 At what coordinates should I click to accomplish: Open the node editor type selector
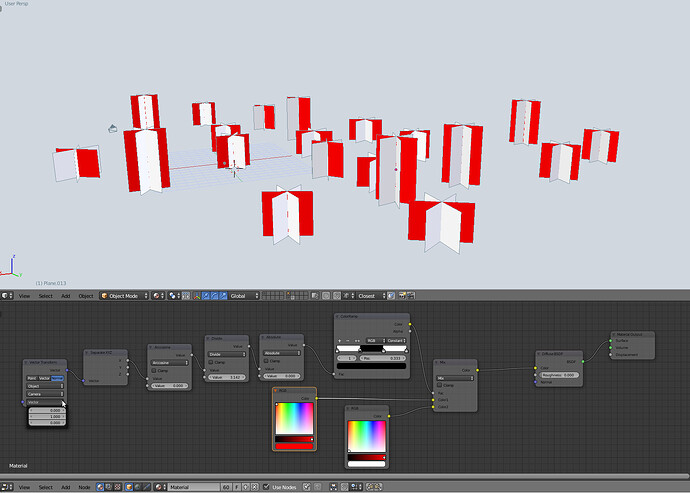[x=6, y=487]
